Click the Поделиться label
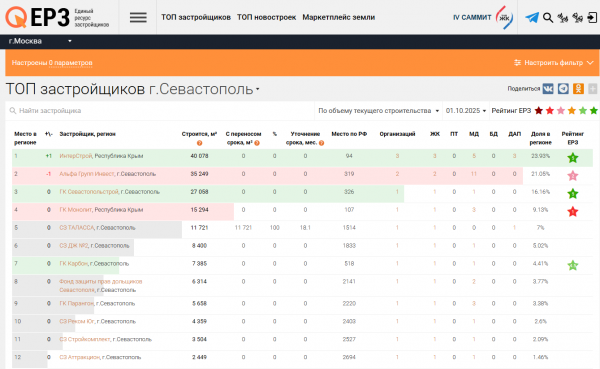This screenshot has height=369, width=600. tap(523, 89)
